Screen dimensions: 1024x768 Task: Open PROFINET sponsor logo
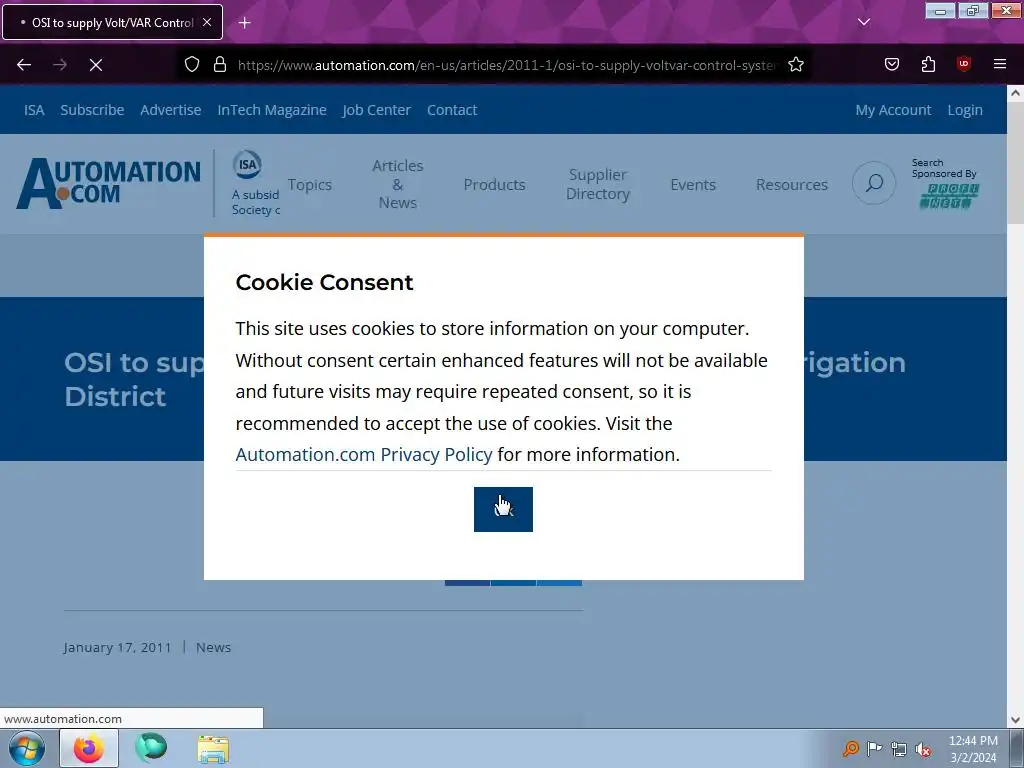949,196
